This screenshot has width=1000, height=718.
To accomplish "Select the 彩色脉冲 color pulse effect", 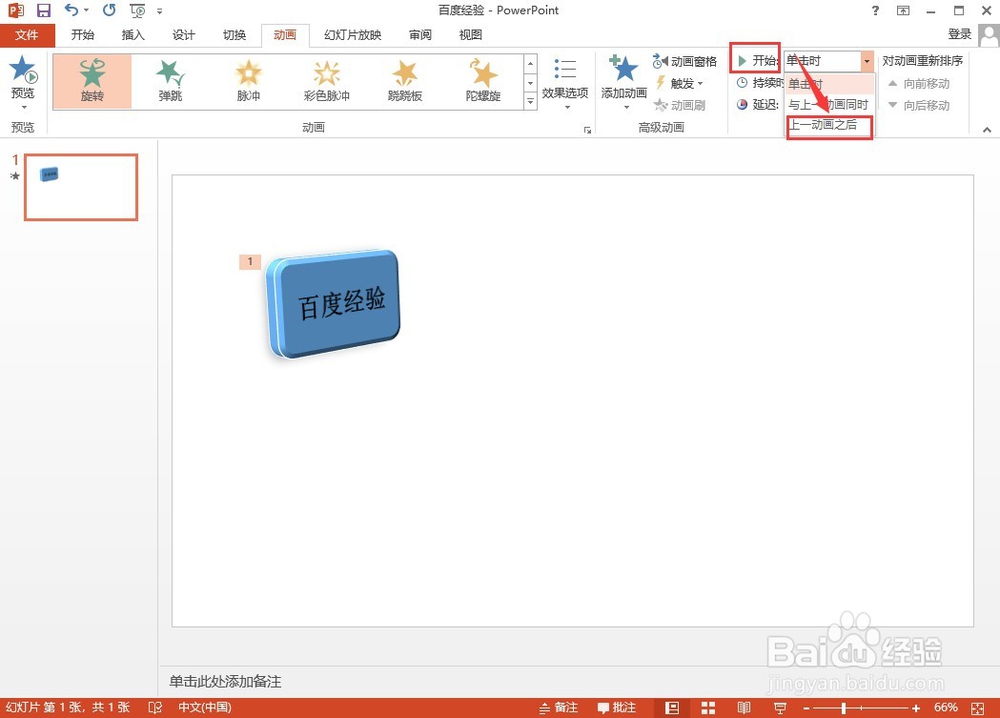I will (327, 80).
